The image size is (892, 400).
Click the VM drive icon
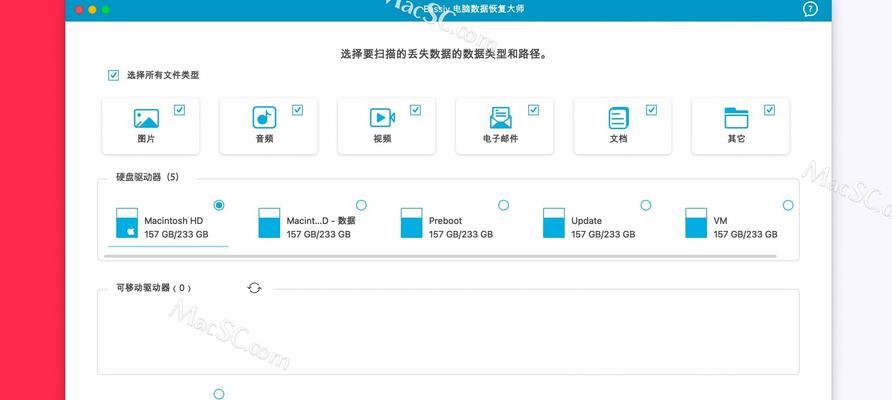[696, 222]
